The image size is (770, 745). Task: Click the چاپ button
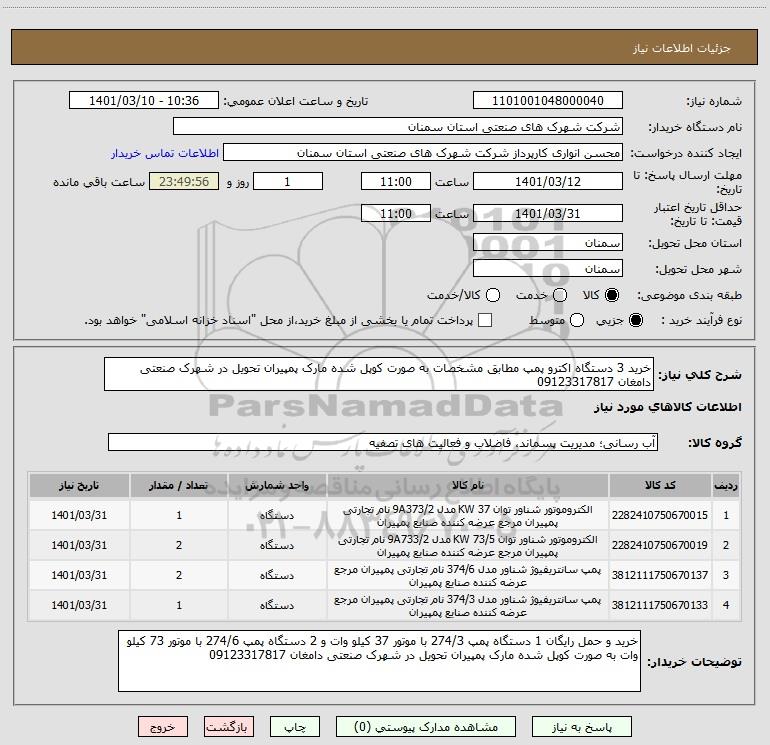pyautogui.click(x=295, y=727)
